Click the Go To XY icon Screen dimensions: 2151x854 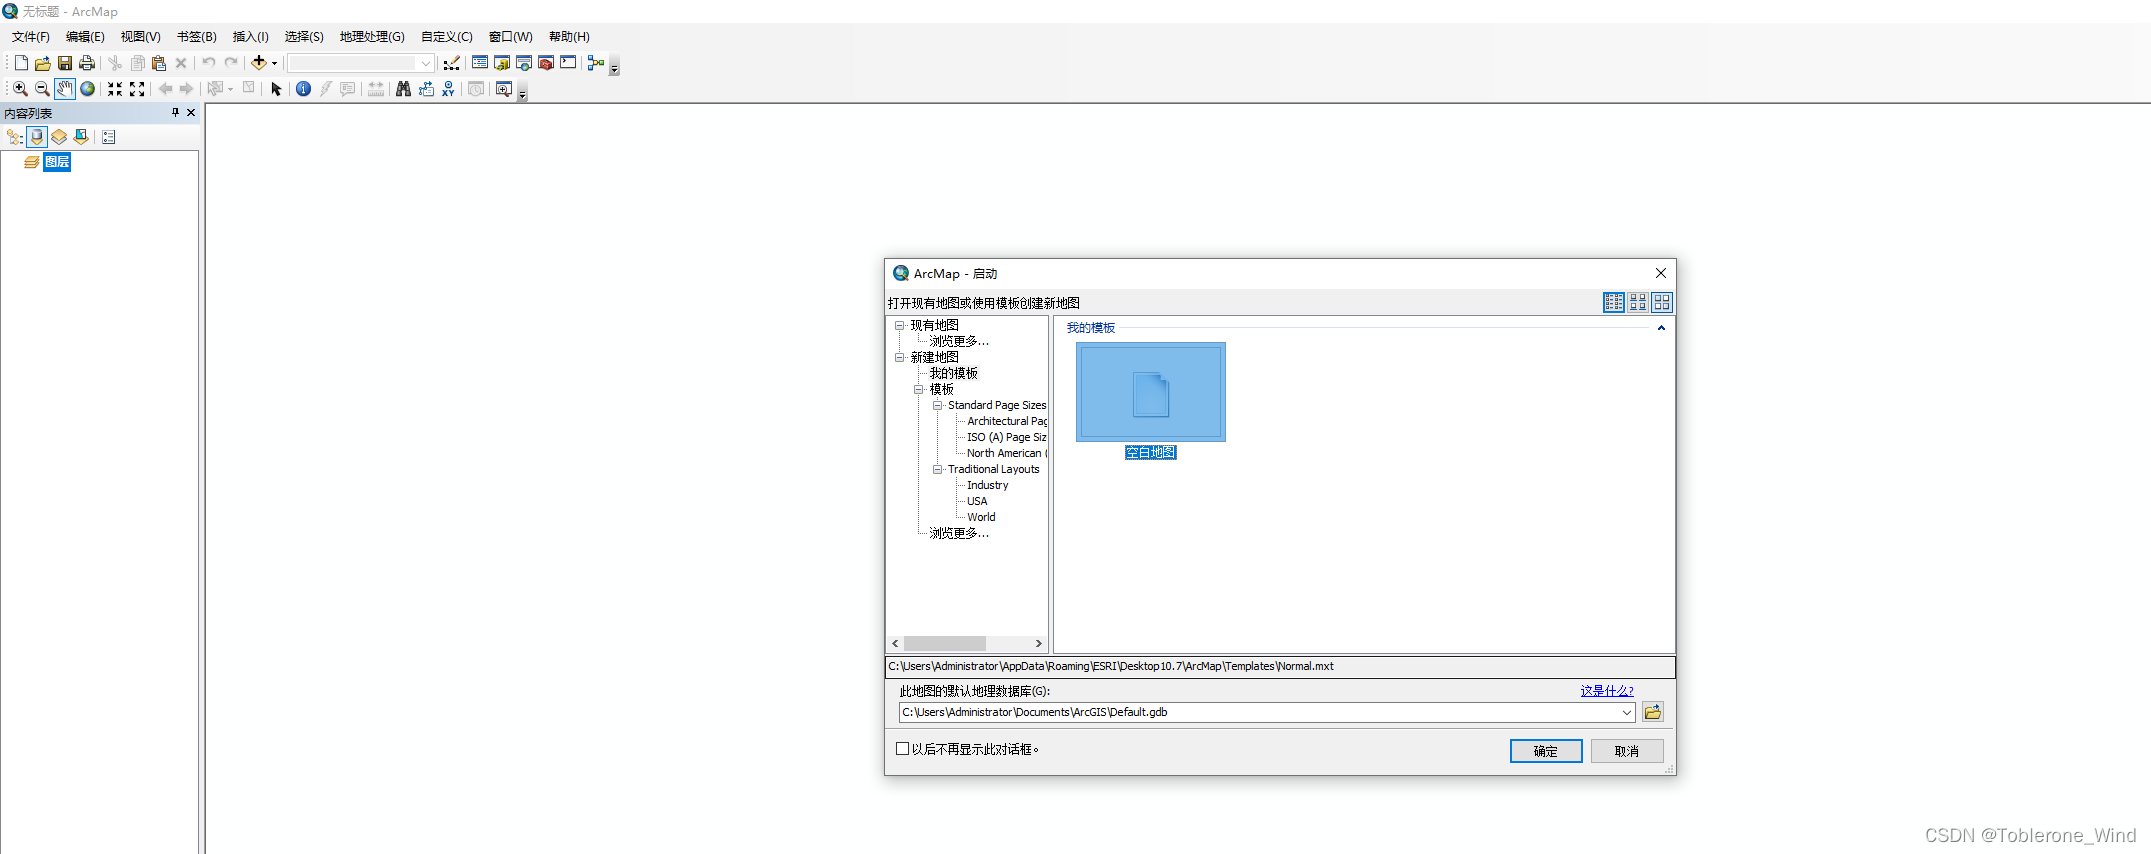[448, 89]
